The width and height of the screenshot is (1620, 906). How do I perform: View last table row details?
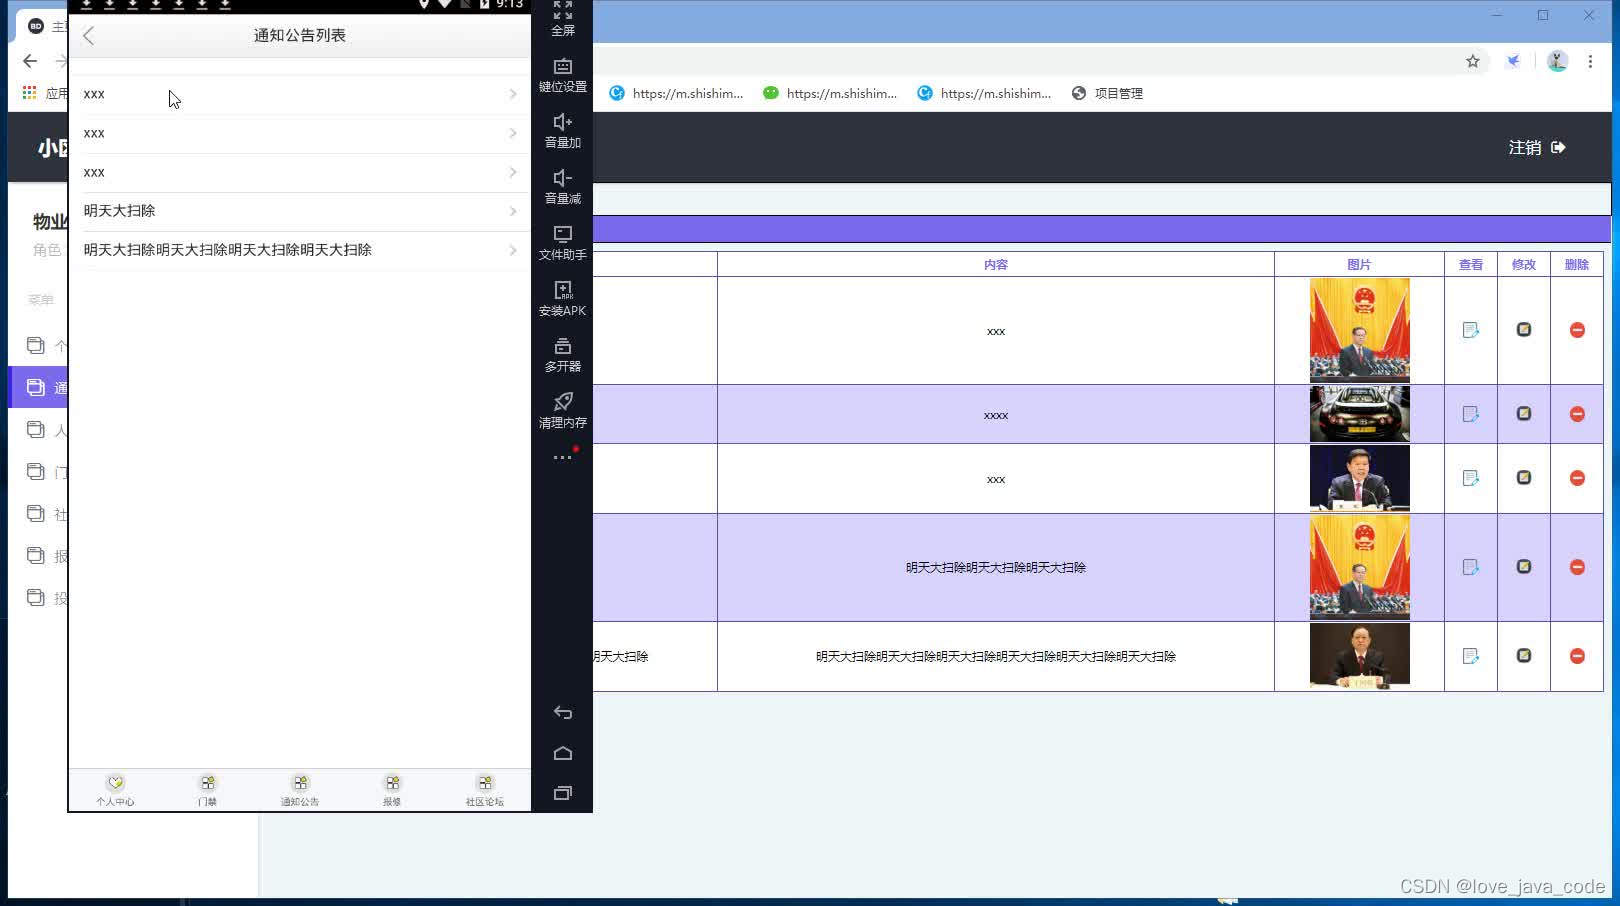click(x=1470, y=656)
